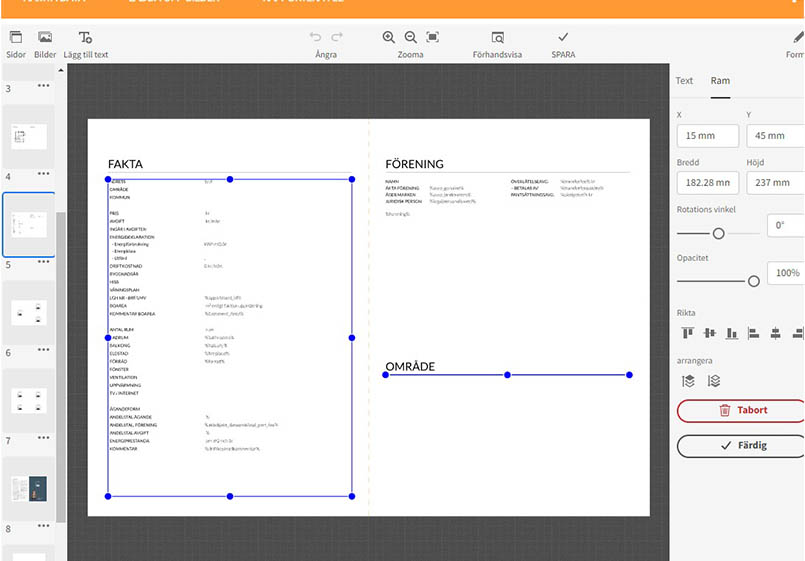
Task: Select the Ram tab
Action: tap(720, 81)
